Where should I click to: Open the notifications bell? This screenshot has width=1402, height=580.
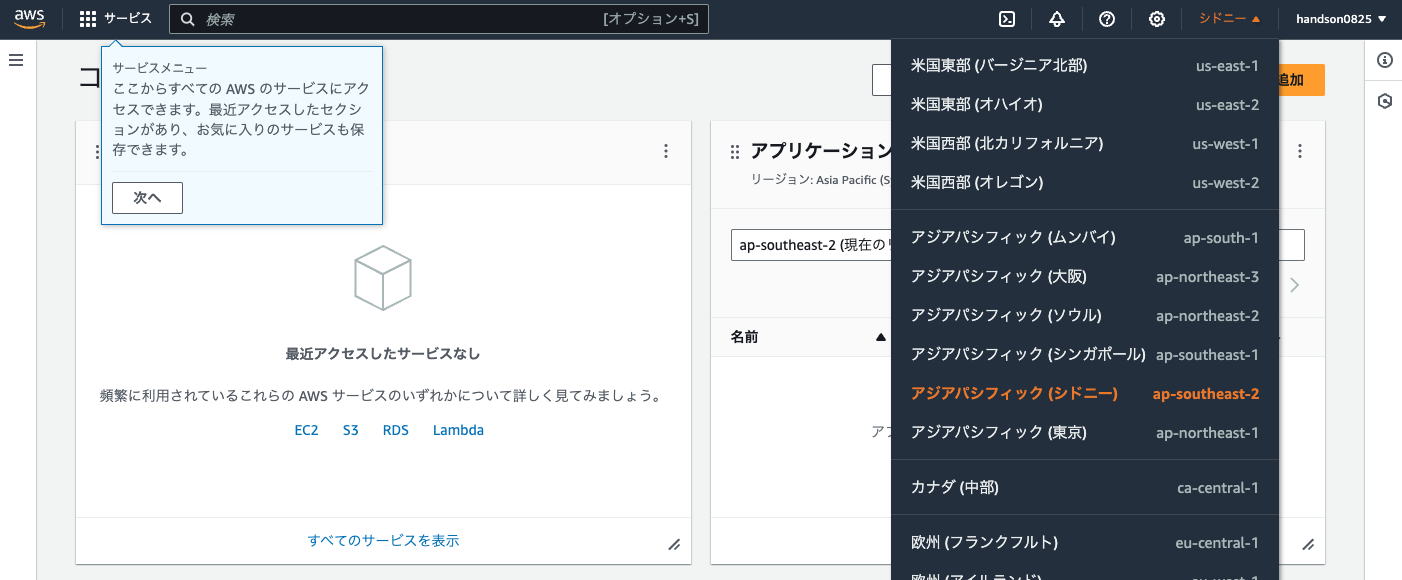[1057, 19]
